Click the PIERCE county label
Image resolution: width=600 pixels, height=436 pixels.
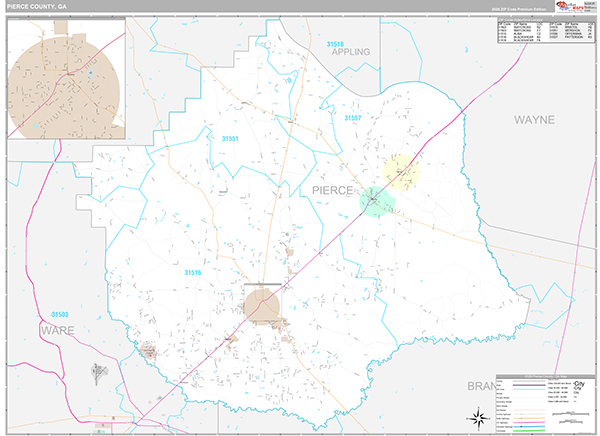pyautogui.click(x=332, y=190)
